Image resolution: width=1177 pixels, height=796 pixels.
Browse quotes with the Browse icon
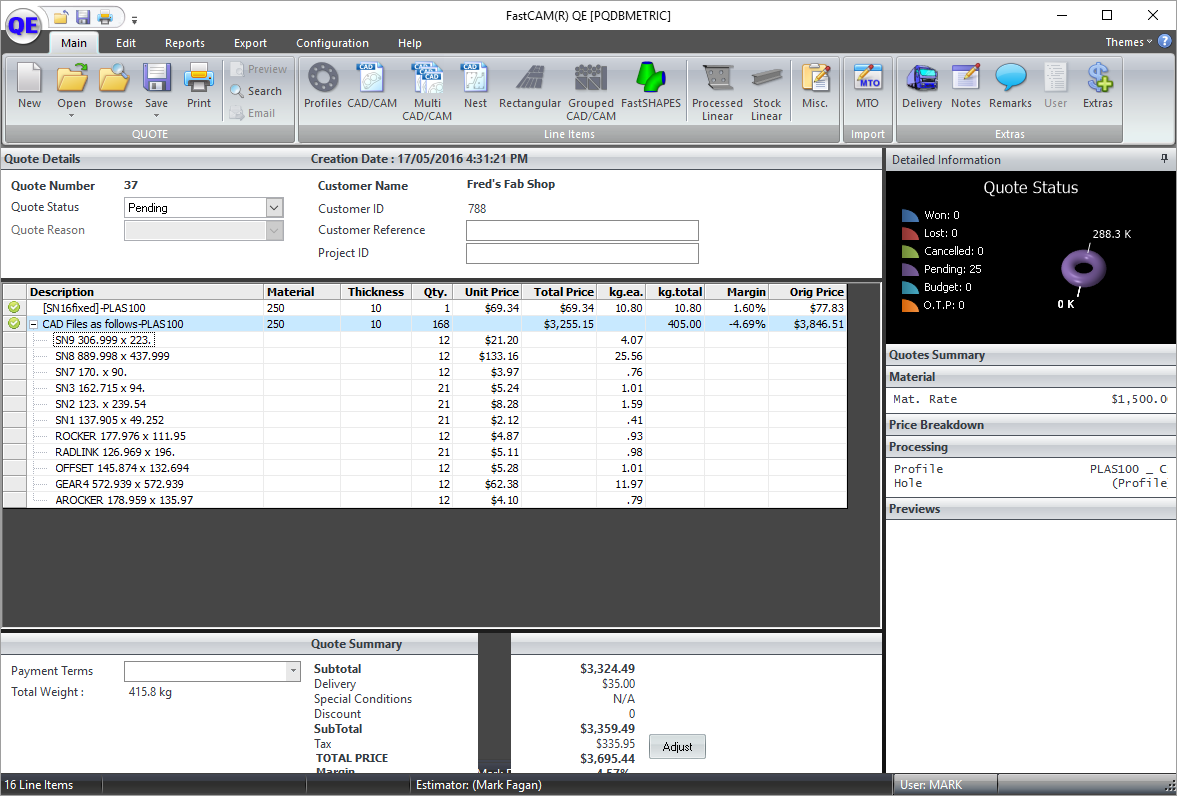coord(114,86)
